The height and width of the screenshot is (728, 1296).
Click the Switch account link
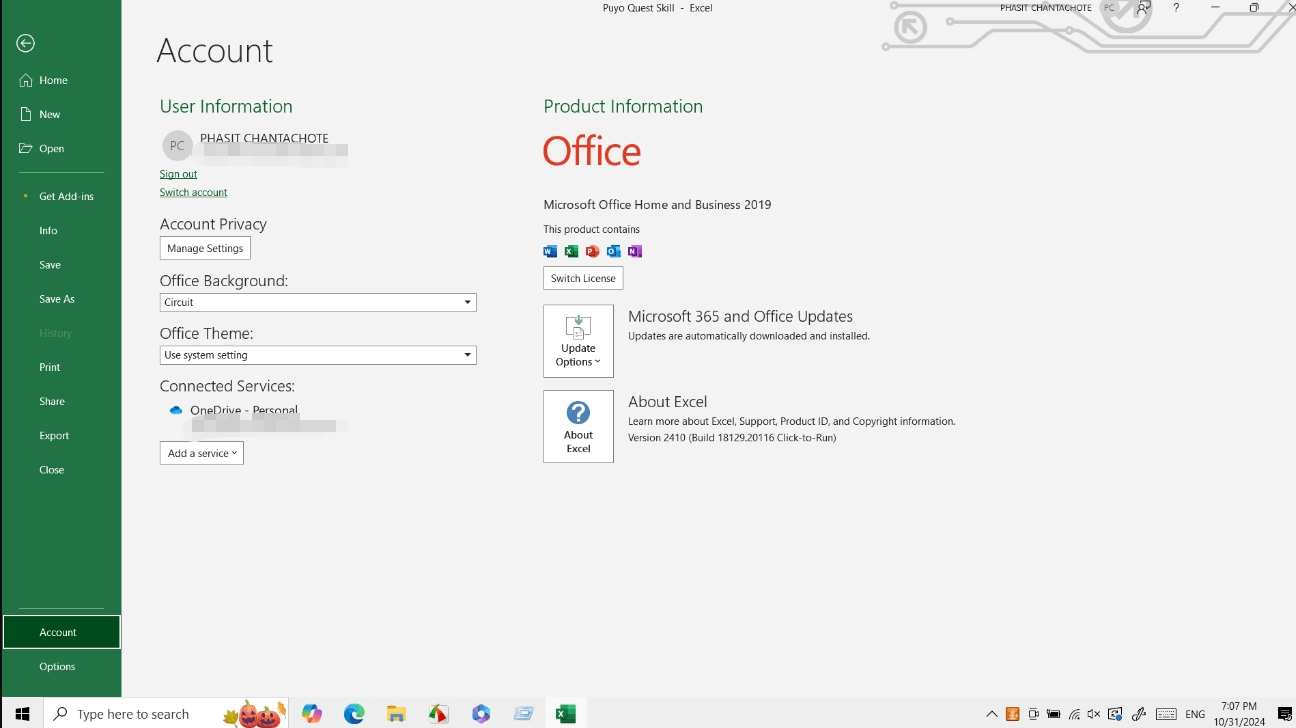point(193,192)
